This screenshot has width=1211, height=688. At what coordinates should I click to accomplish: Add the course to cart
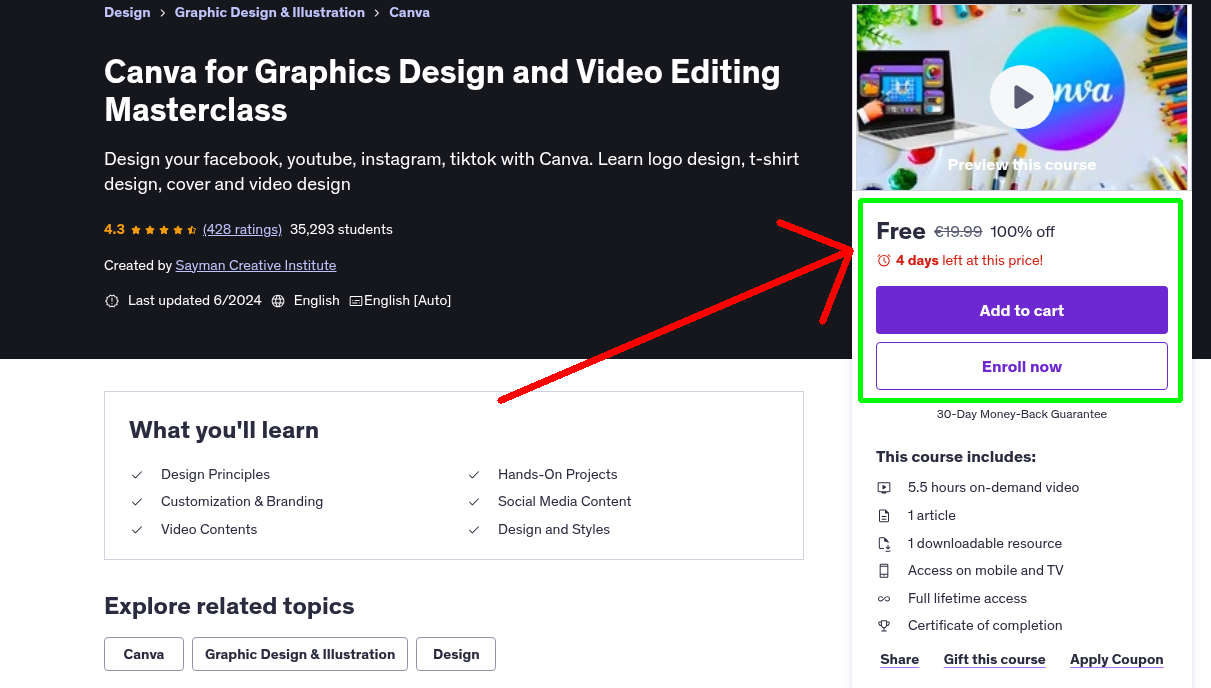click(x=1022, y=310)
